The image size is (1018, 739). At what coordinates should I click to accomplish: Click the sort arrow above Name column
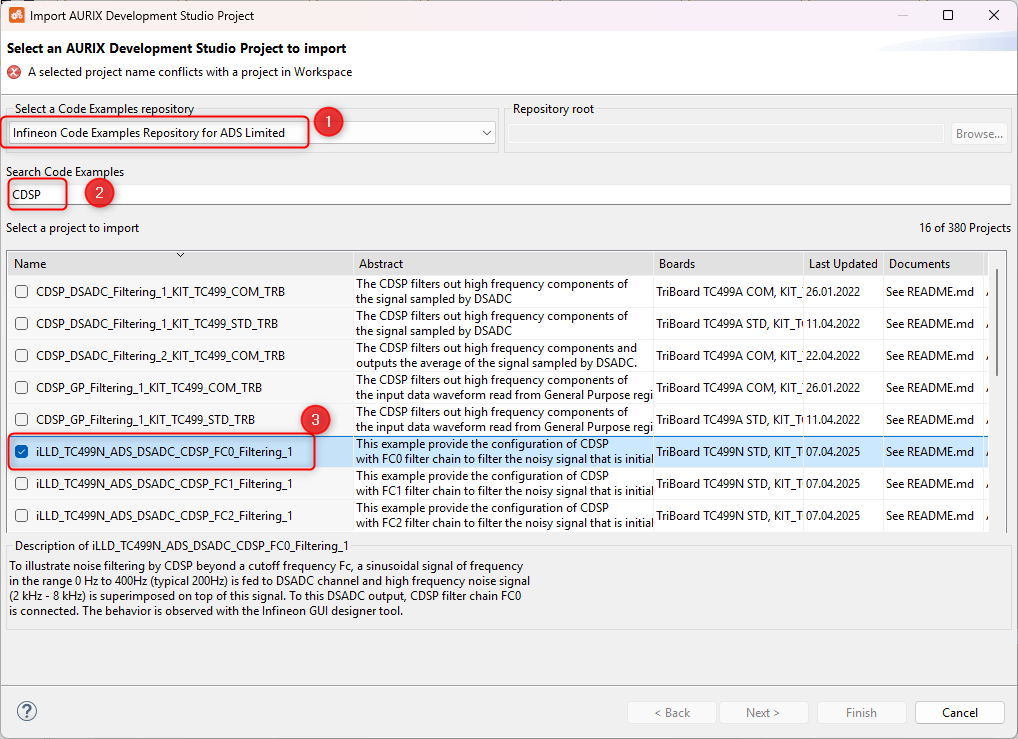coord(180,254)
